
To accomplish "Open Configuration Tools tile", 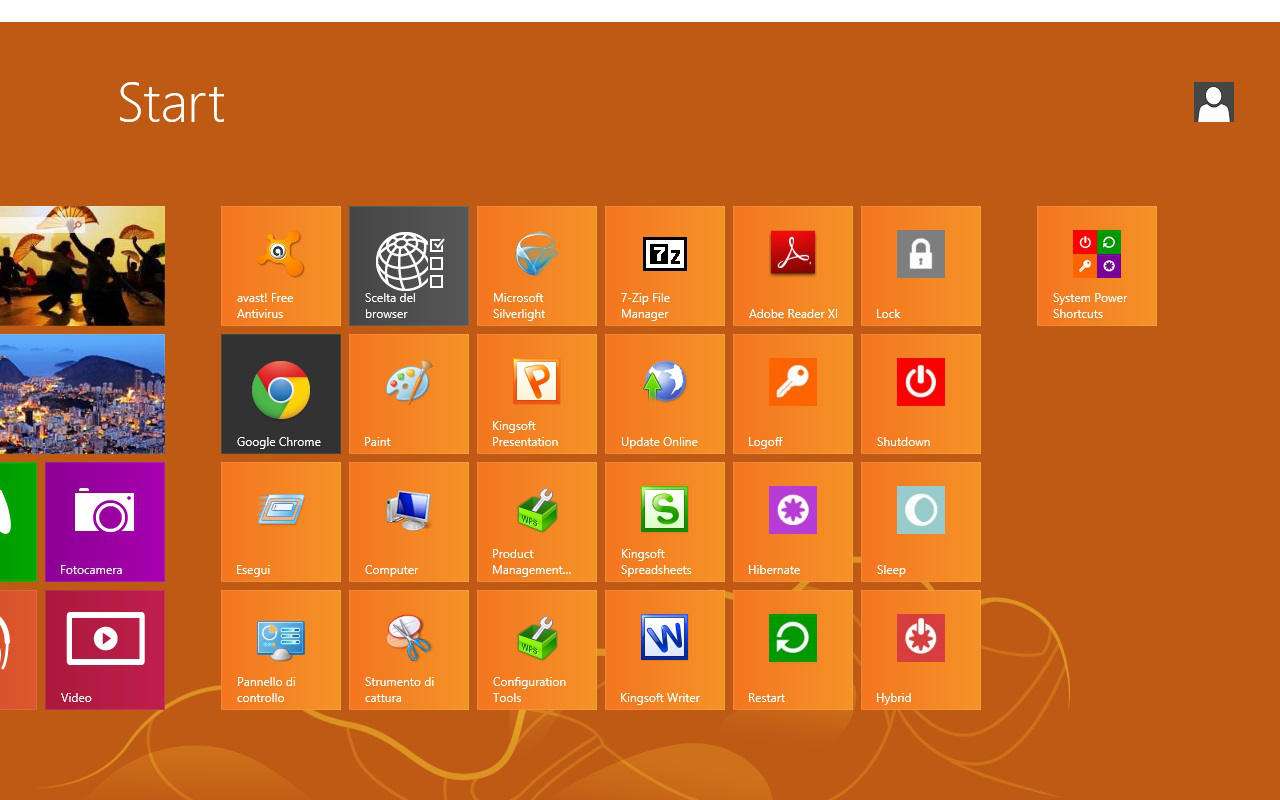I will click(537, 650).
